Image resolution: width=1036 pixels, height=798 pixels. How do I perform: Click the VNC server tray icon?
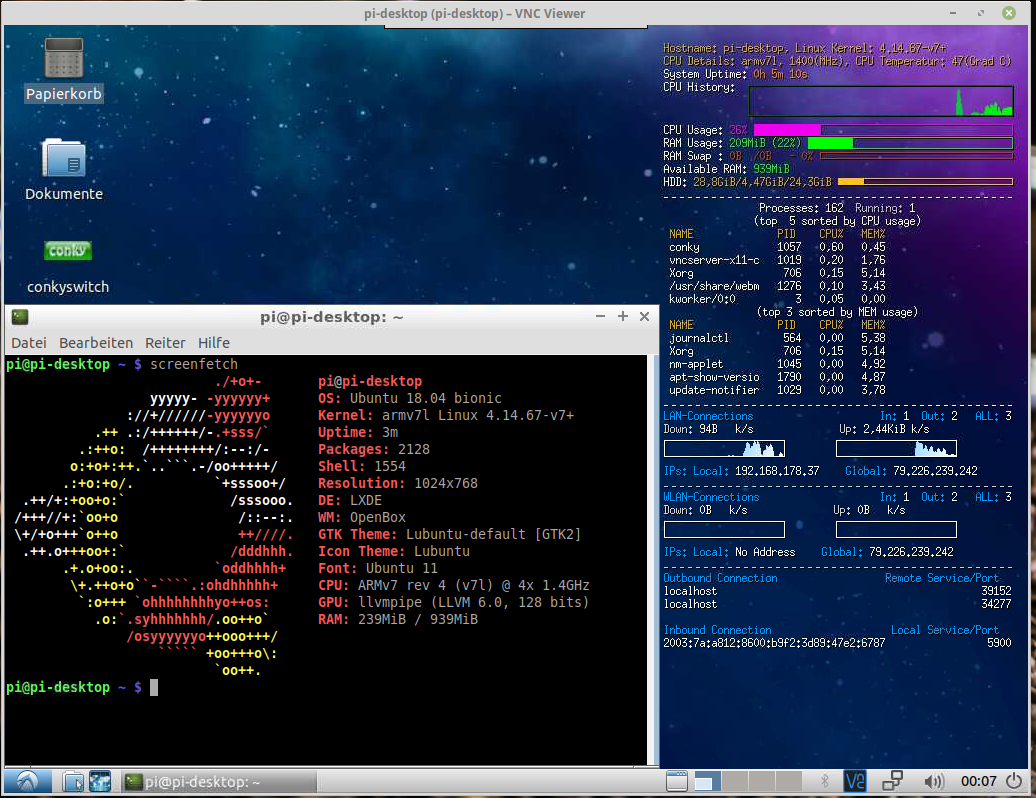click(x=856, y=781)
